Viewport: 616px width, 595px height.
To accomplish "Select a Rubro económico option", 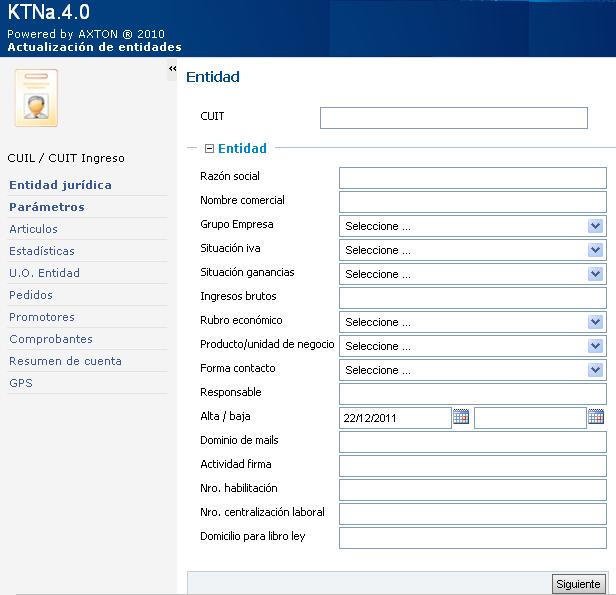I will tap(472, 322).
